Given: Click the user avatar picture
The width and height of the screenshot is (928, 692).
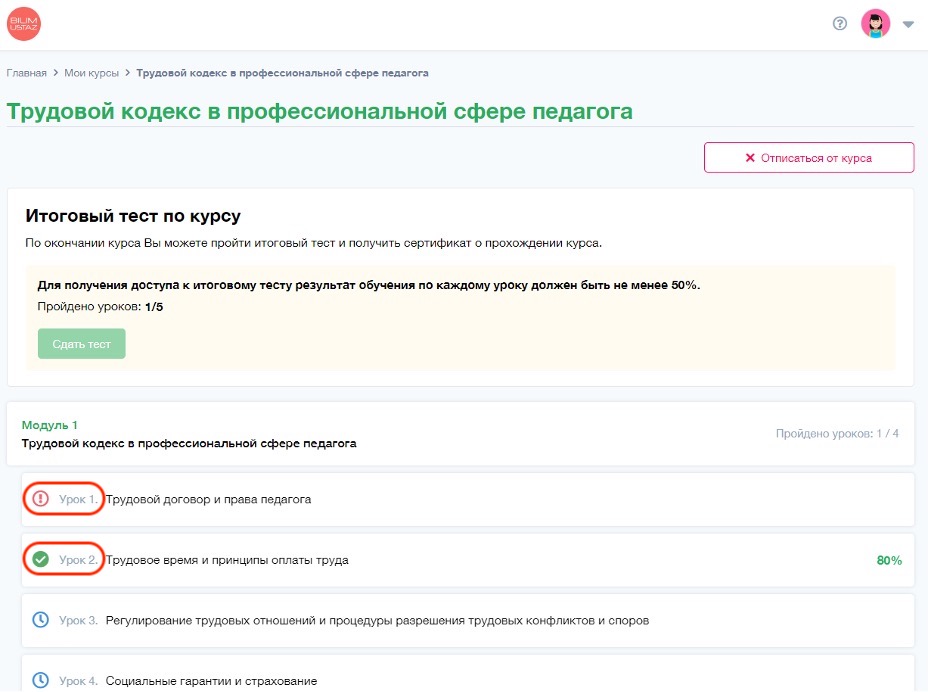Looking at the screenshot, I should [875, 24].
